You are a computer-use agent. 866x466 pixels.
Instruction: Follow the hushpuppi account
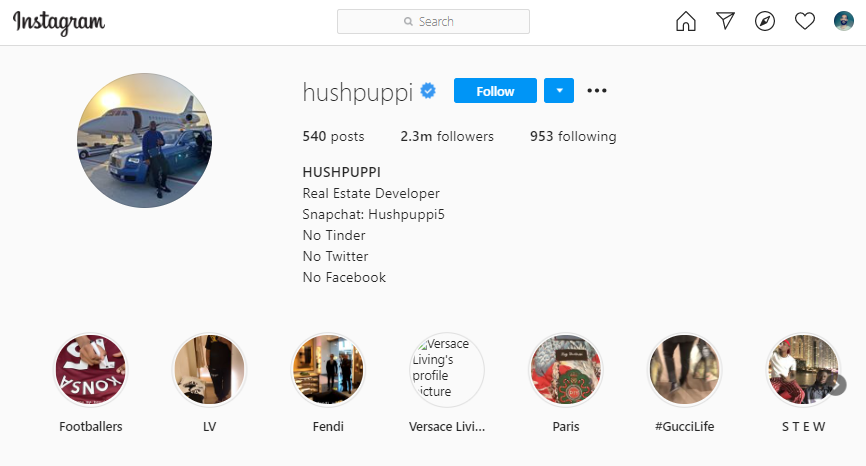point(495,91)
